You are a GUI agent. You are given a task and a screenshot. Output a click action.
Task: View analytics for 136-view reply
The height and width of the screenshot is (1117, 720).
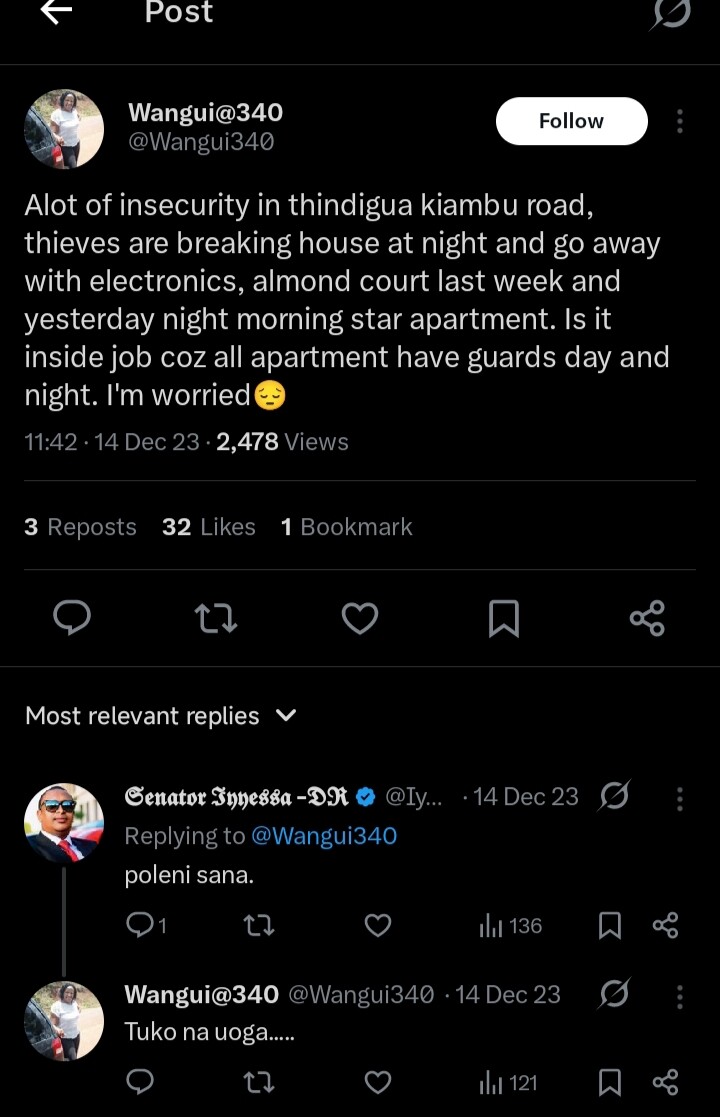(510, 926)
